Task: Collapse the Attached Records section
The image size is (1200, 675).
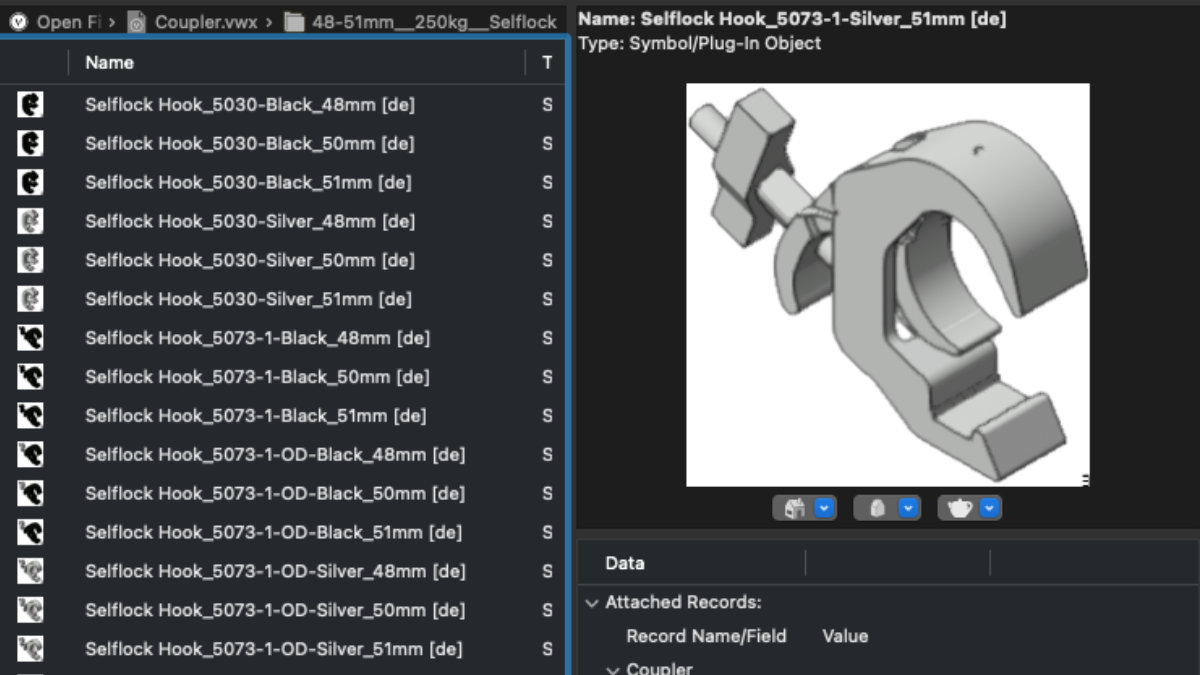Action: tap(592, 603)
